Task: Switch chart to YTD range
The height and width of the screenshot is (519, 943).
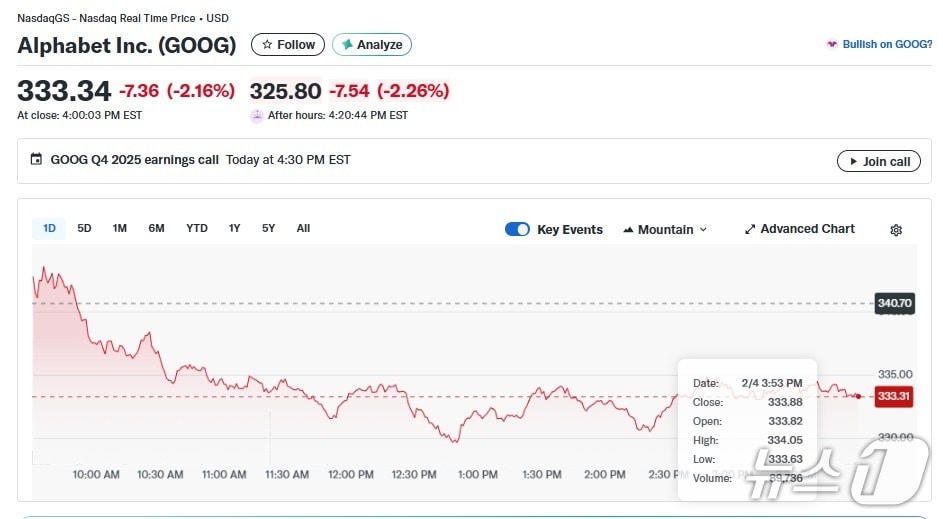Action: point(197,228)
